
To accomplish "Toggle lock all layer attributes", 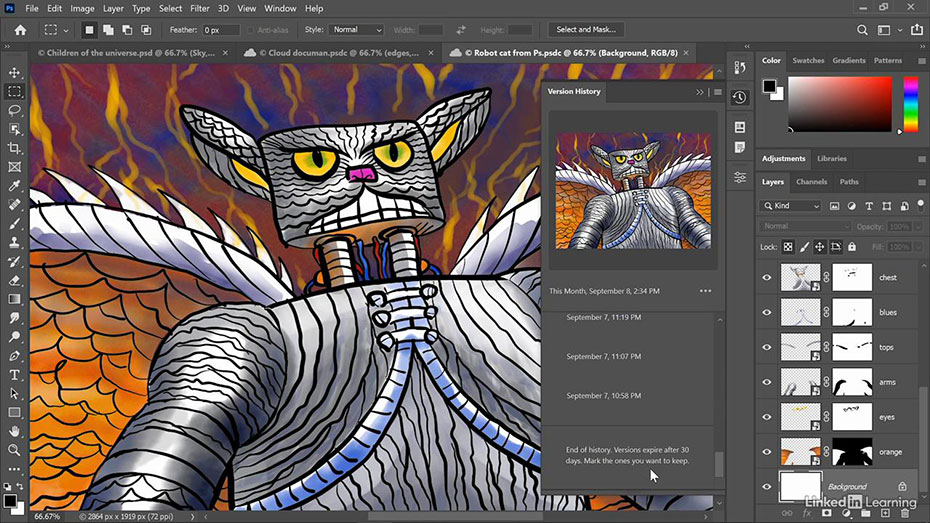I will click(852, 247).
